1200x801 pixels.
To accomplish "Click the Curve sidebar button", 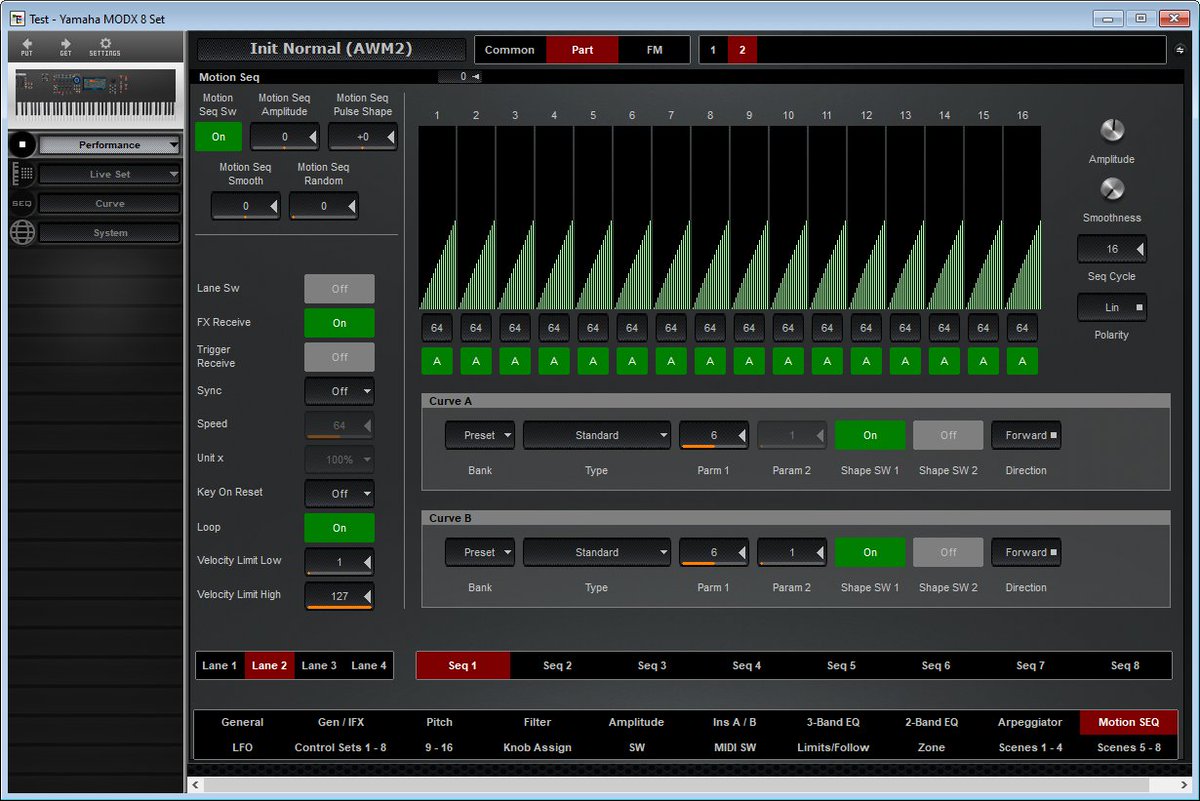I will tap(110, 203).
